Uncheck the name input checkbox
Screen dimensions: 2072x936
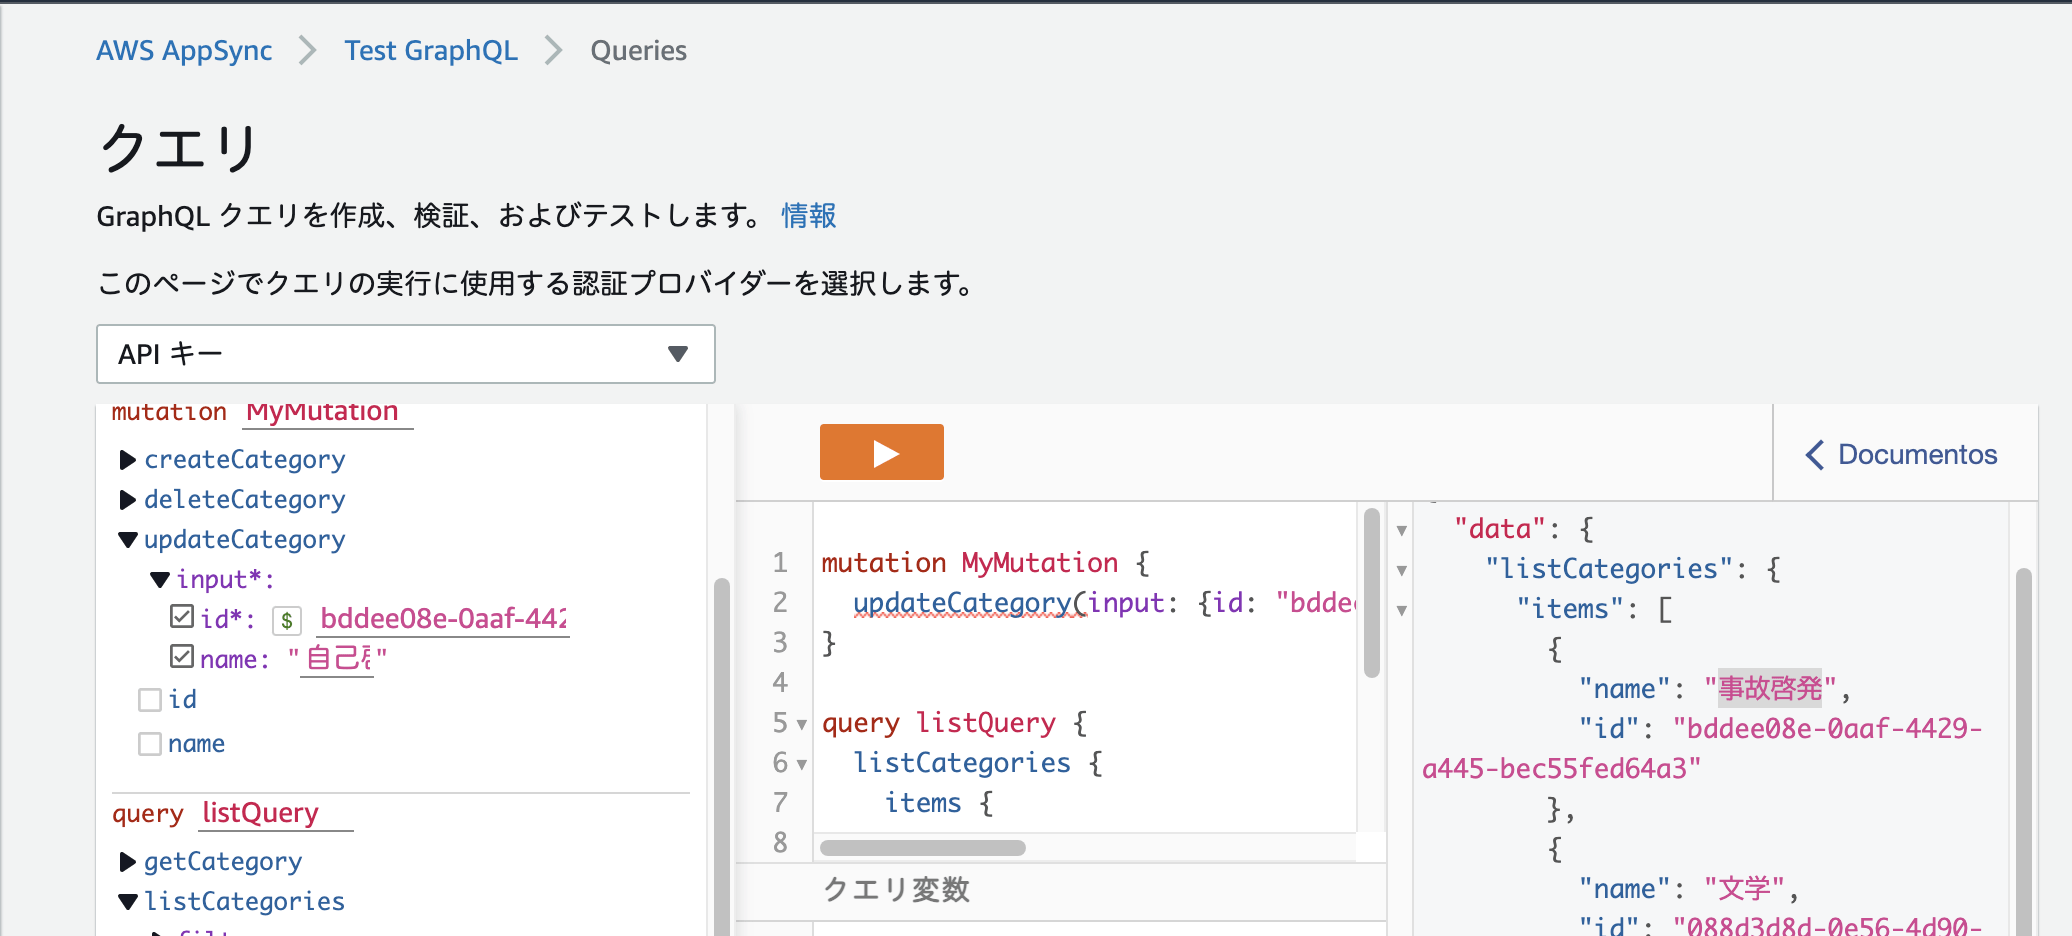coord(182,657)
